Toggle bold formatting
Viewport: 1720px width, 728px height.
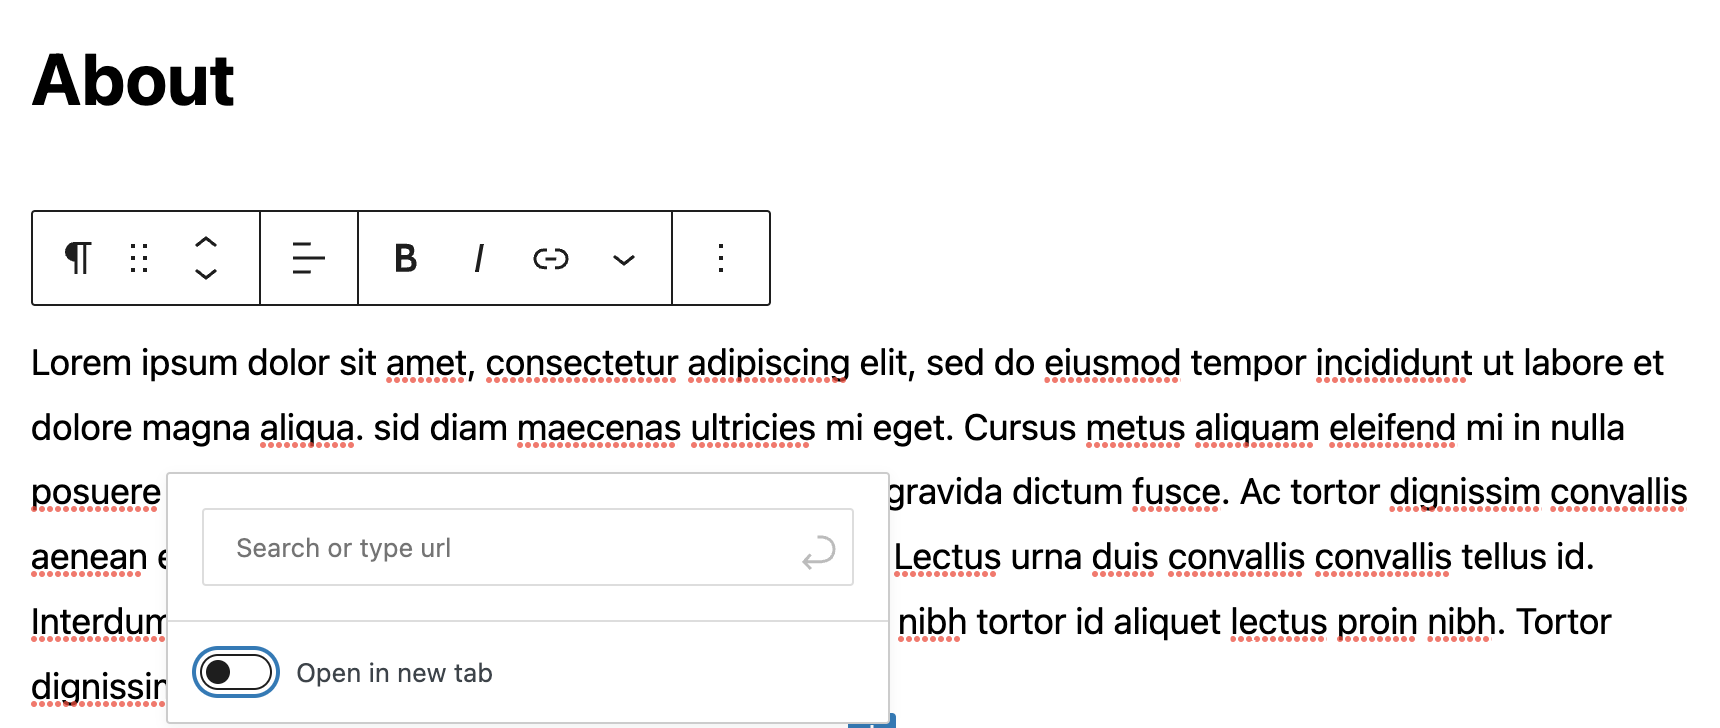405,258
